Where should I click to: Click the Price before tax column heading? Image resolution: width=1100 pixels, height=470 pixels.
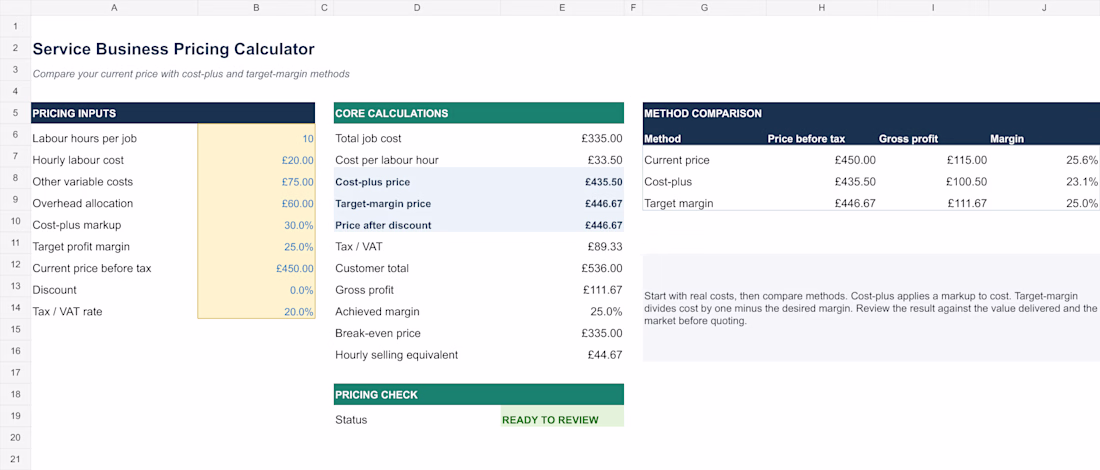[806, 139]
